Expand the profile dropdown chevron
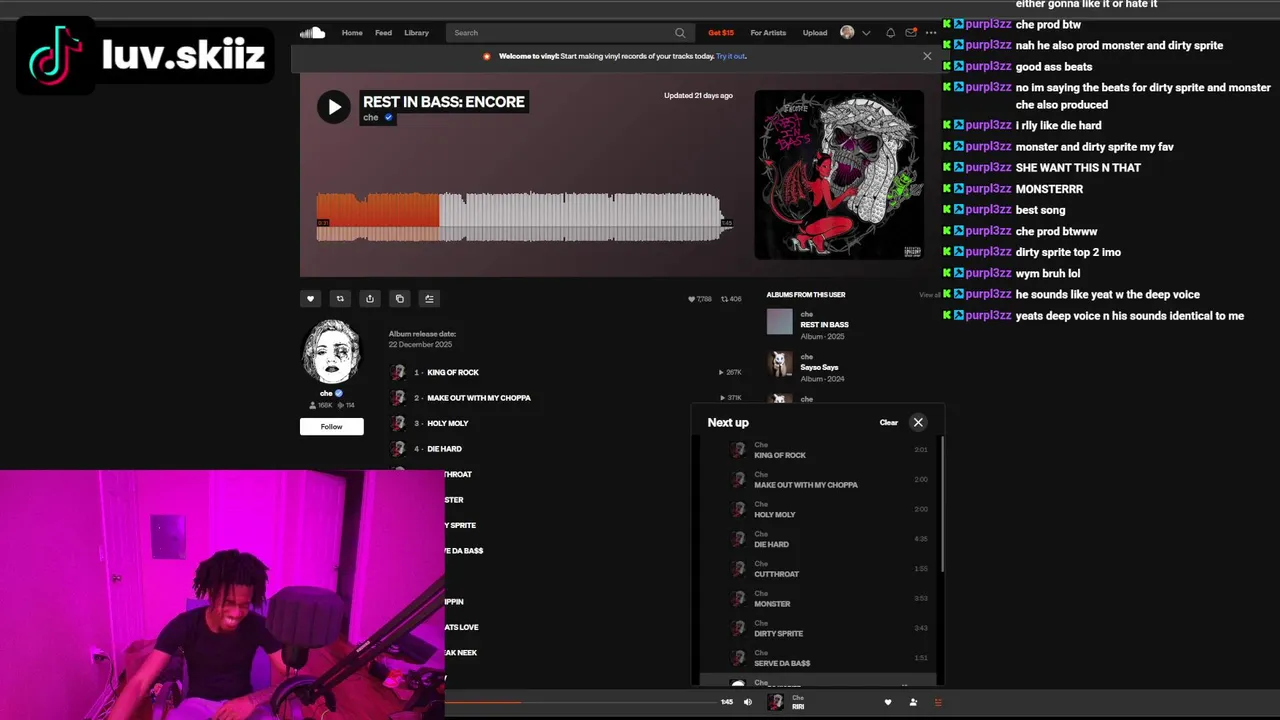Viewport: 1280px width, 720px height. [866, 33]
